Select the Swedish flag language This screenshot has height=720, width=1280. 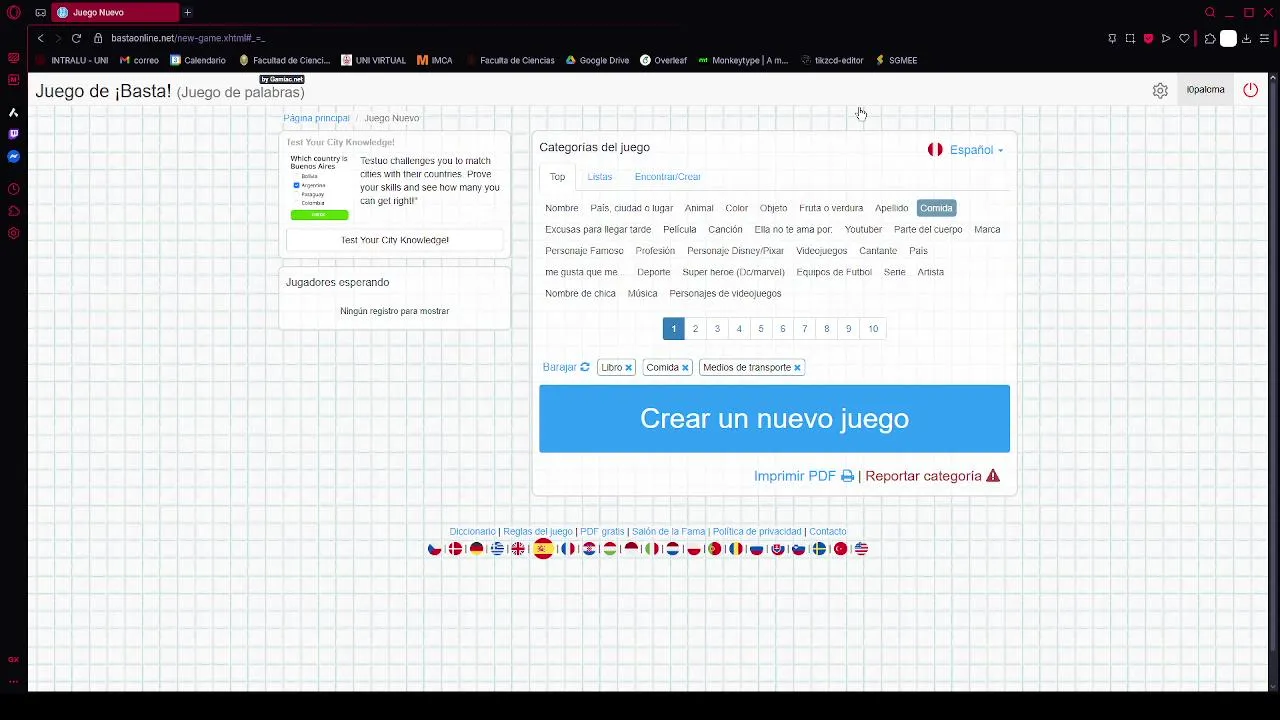point(819,549)
